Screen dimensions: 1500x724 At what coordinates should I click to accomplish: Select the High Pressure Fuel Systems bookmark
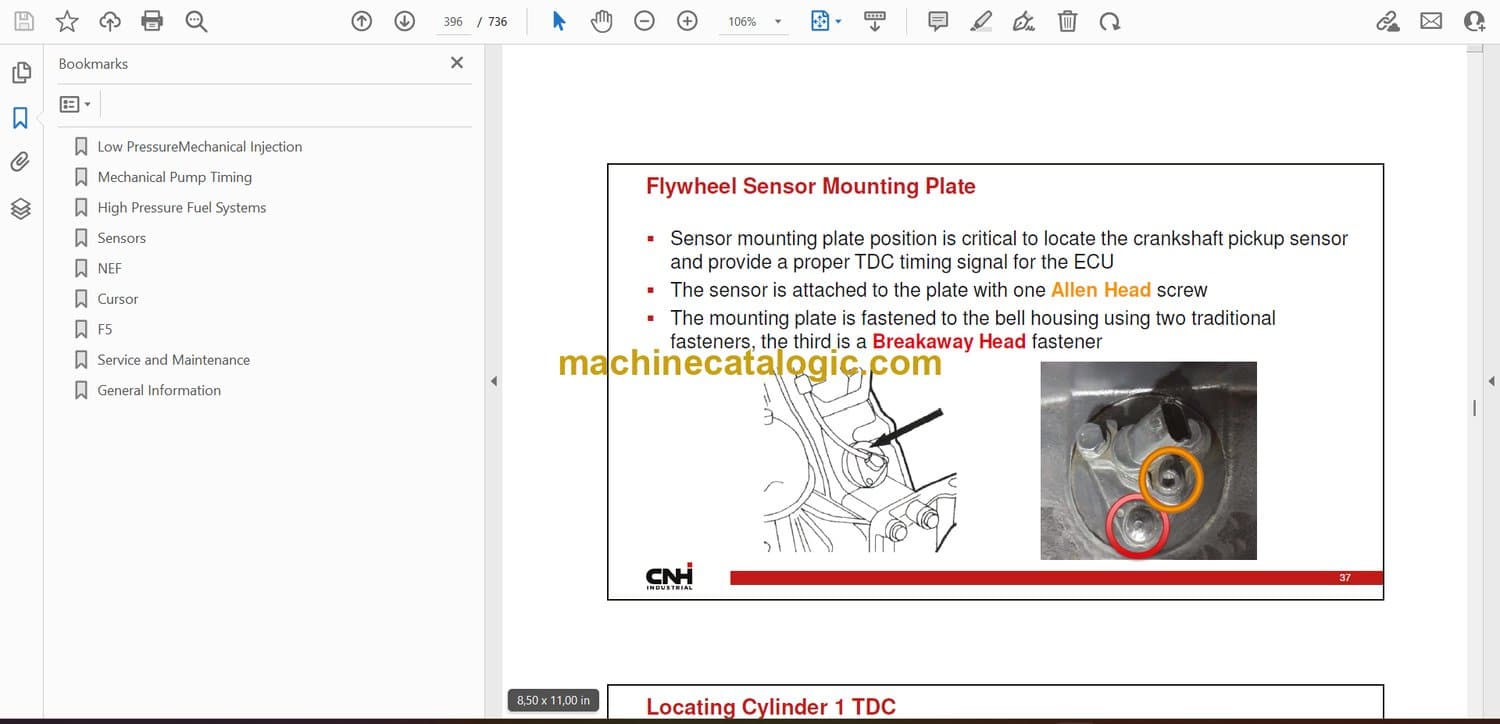182,208
